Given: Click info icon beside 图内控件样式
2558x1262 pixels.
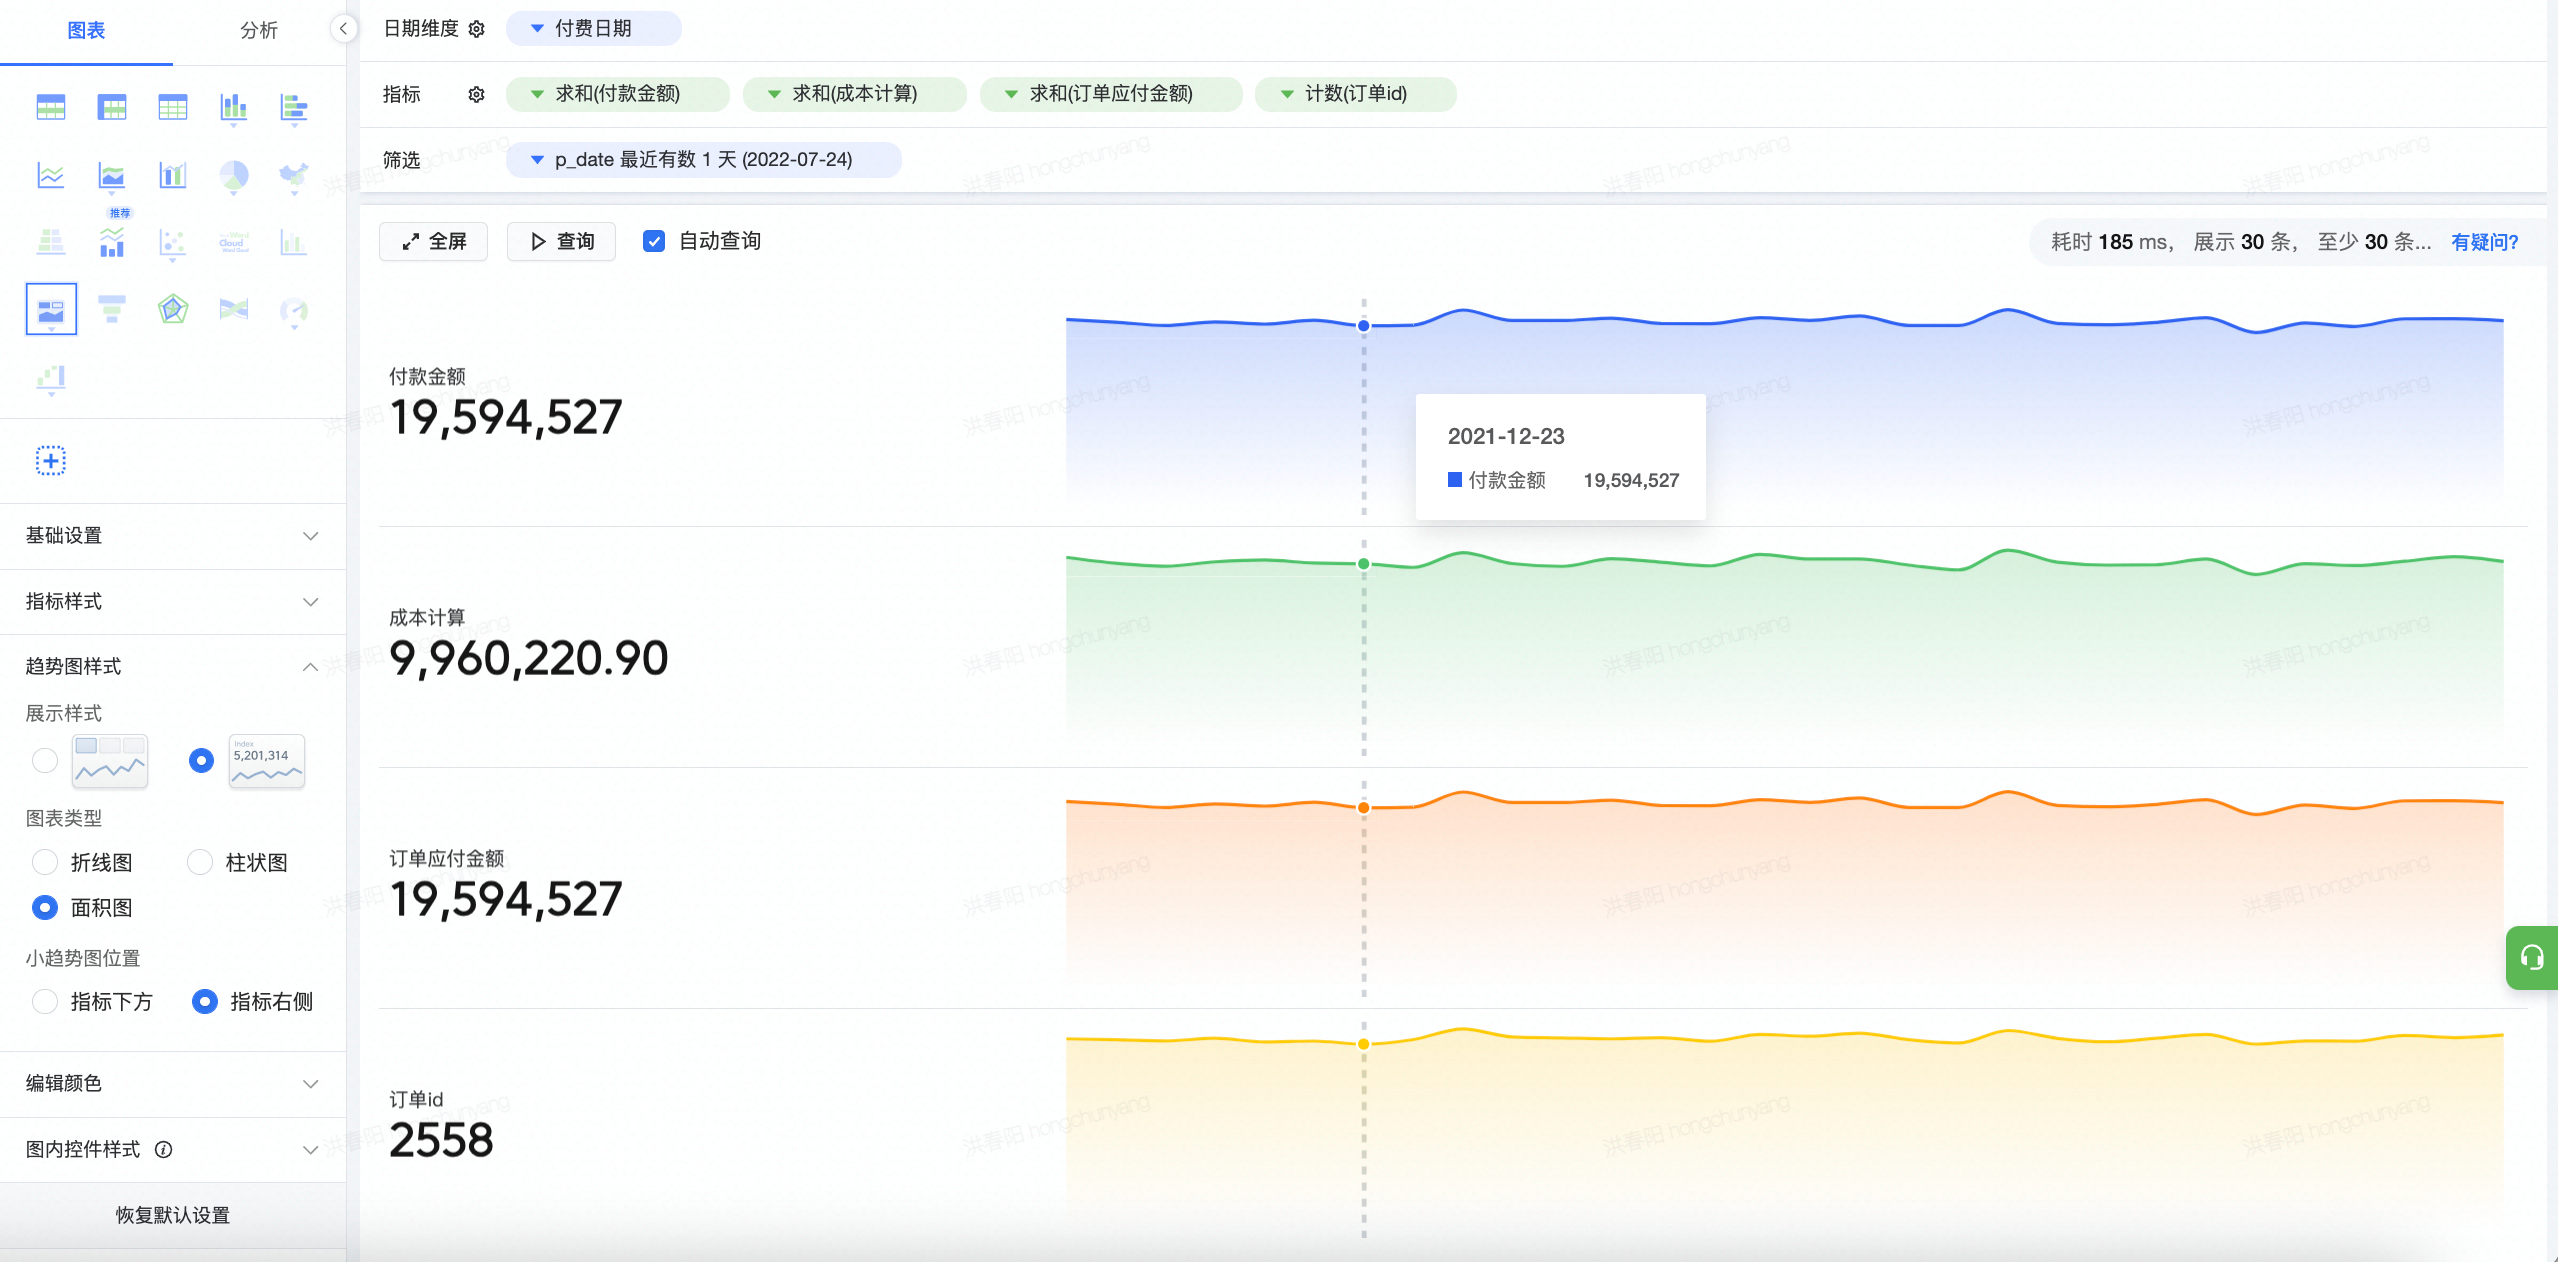Looking at the screenshot, I should (164, 1149).
